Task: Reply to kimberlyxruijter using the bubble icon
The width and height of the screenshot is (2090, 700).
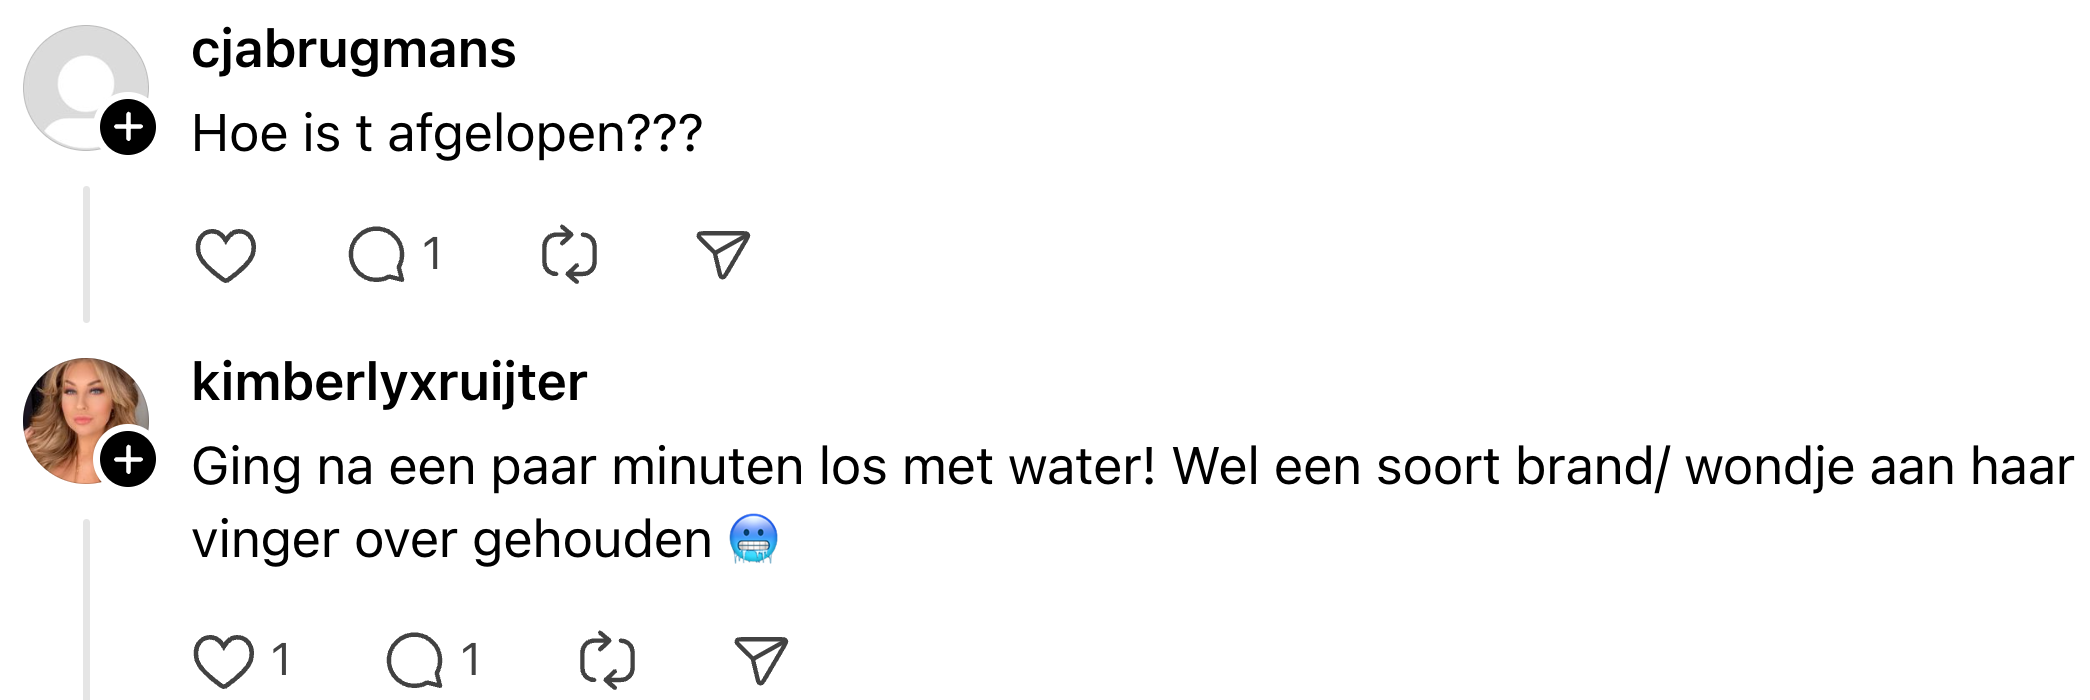Action: click(x=414, y=661)
